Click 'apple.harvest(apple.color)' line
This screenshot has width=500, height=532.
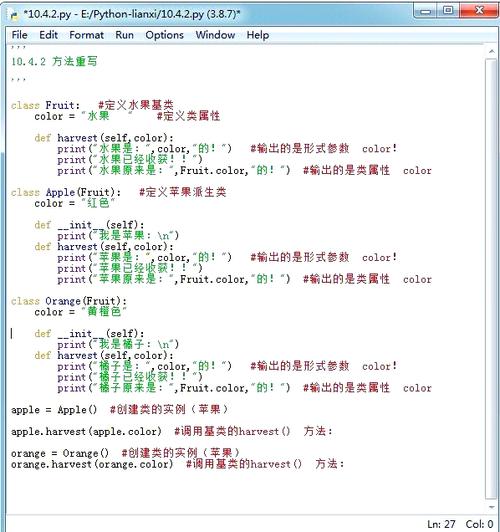[86, 432]
